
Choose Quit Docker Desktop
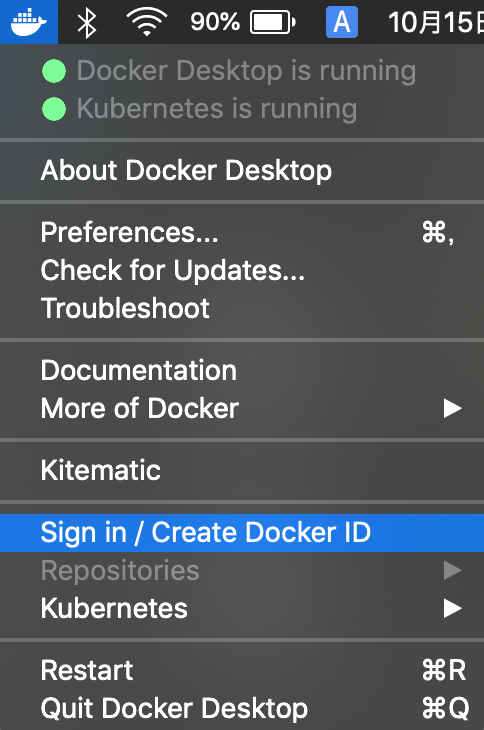pos(242,708)
